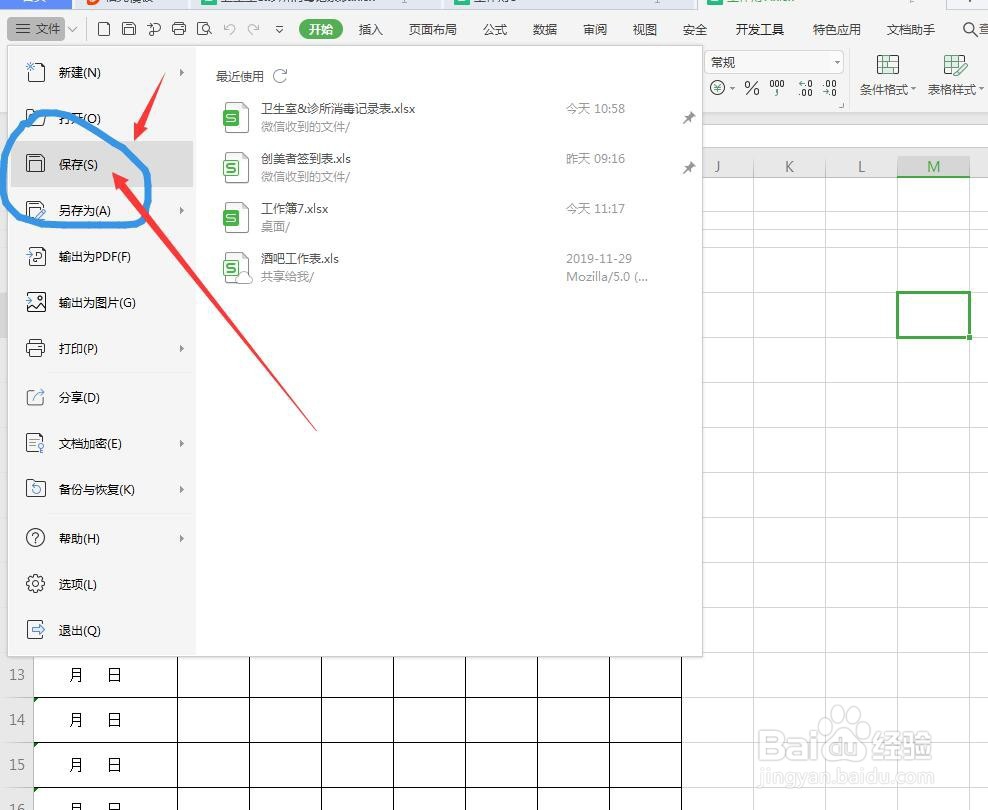Viewport: 988px width, 810px height.
Task: Open the 文档助手 ribbon tab
Action: pos(910,30)
